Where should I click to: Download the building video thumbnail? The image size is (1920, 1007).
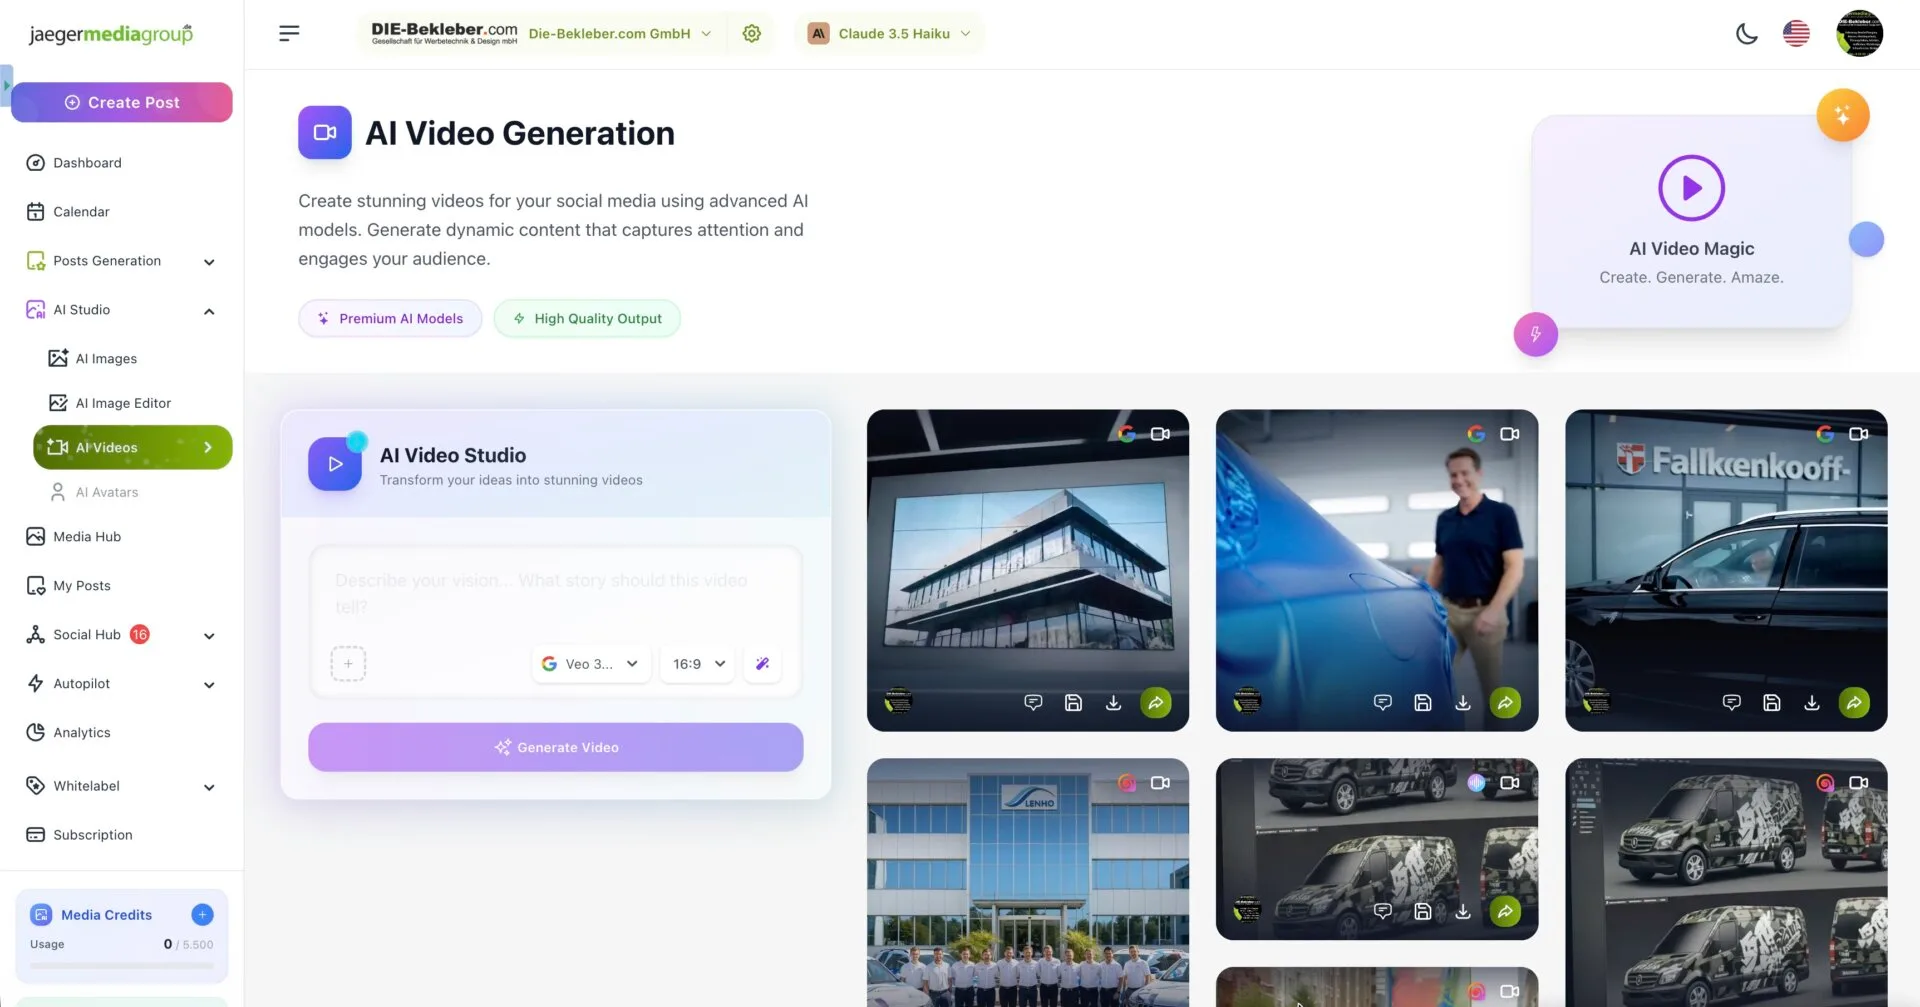pyautogui.click(x=1113, y=703)
